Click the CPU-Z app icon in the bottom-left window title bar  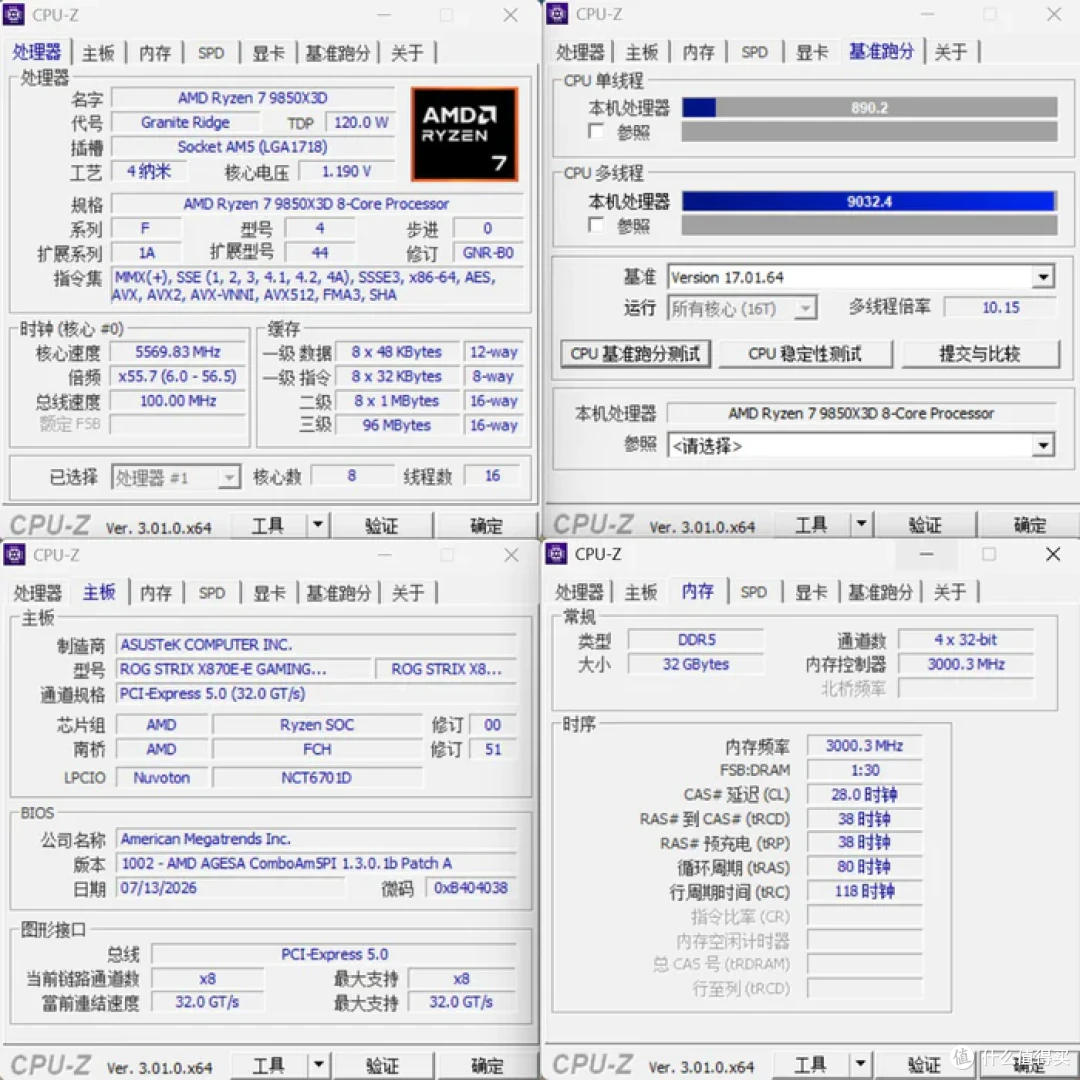[14, 554]
